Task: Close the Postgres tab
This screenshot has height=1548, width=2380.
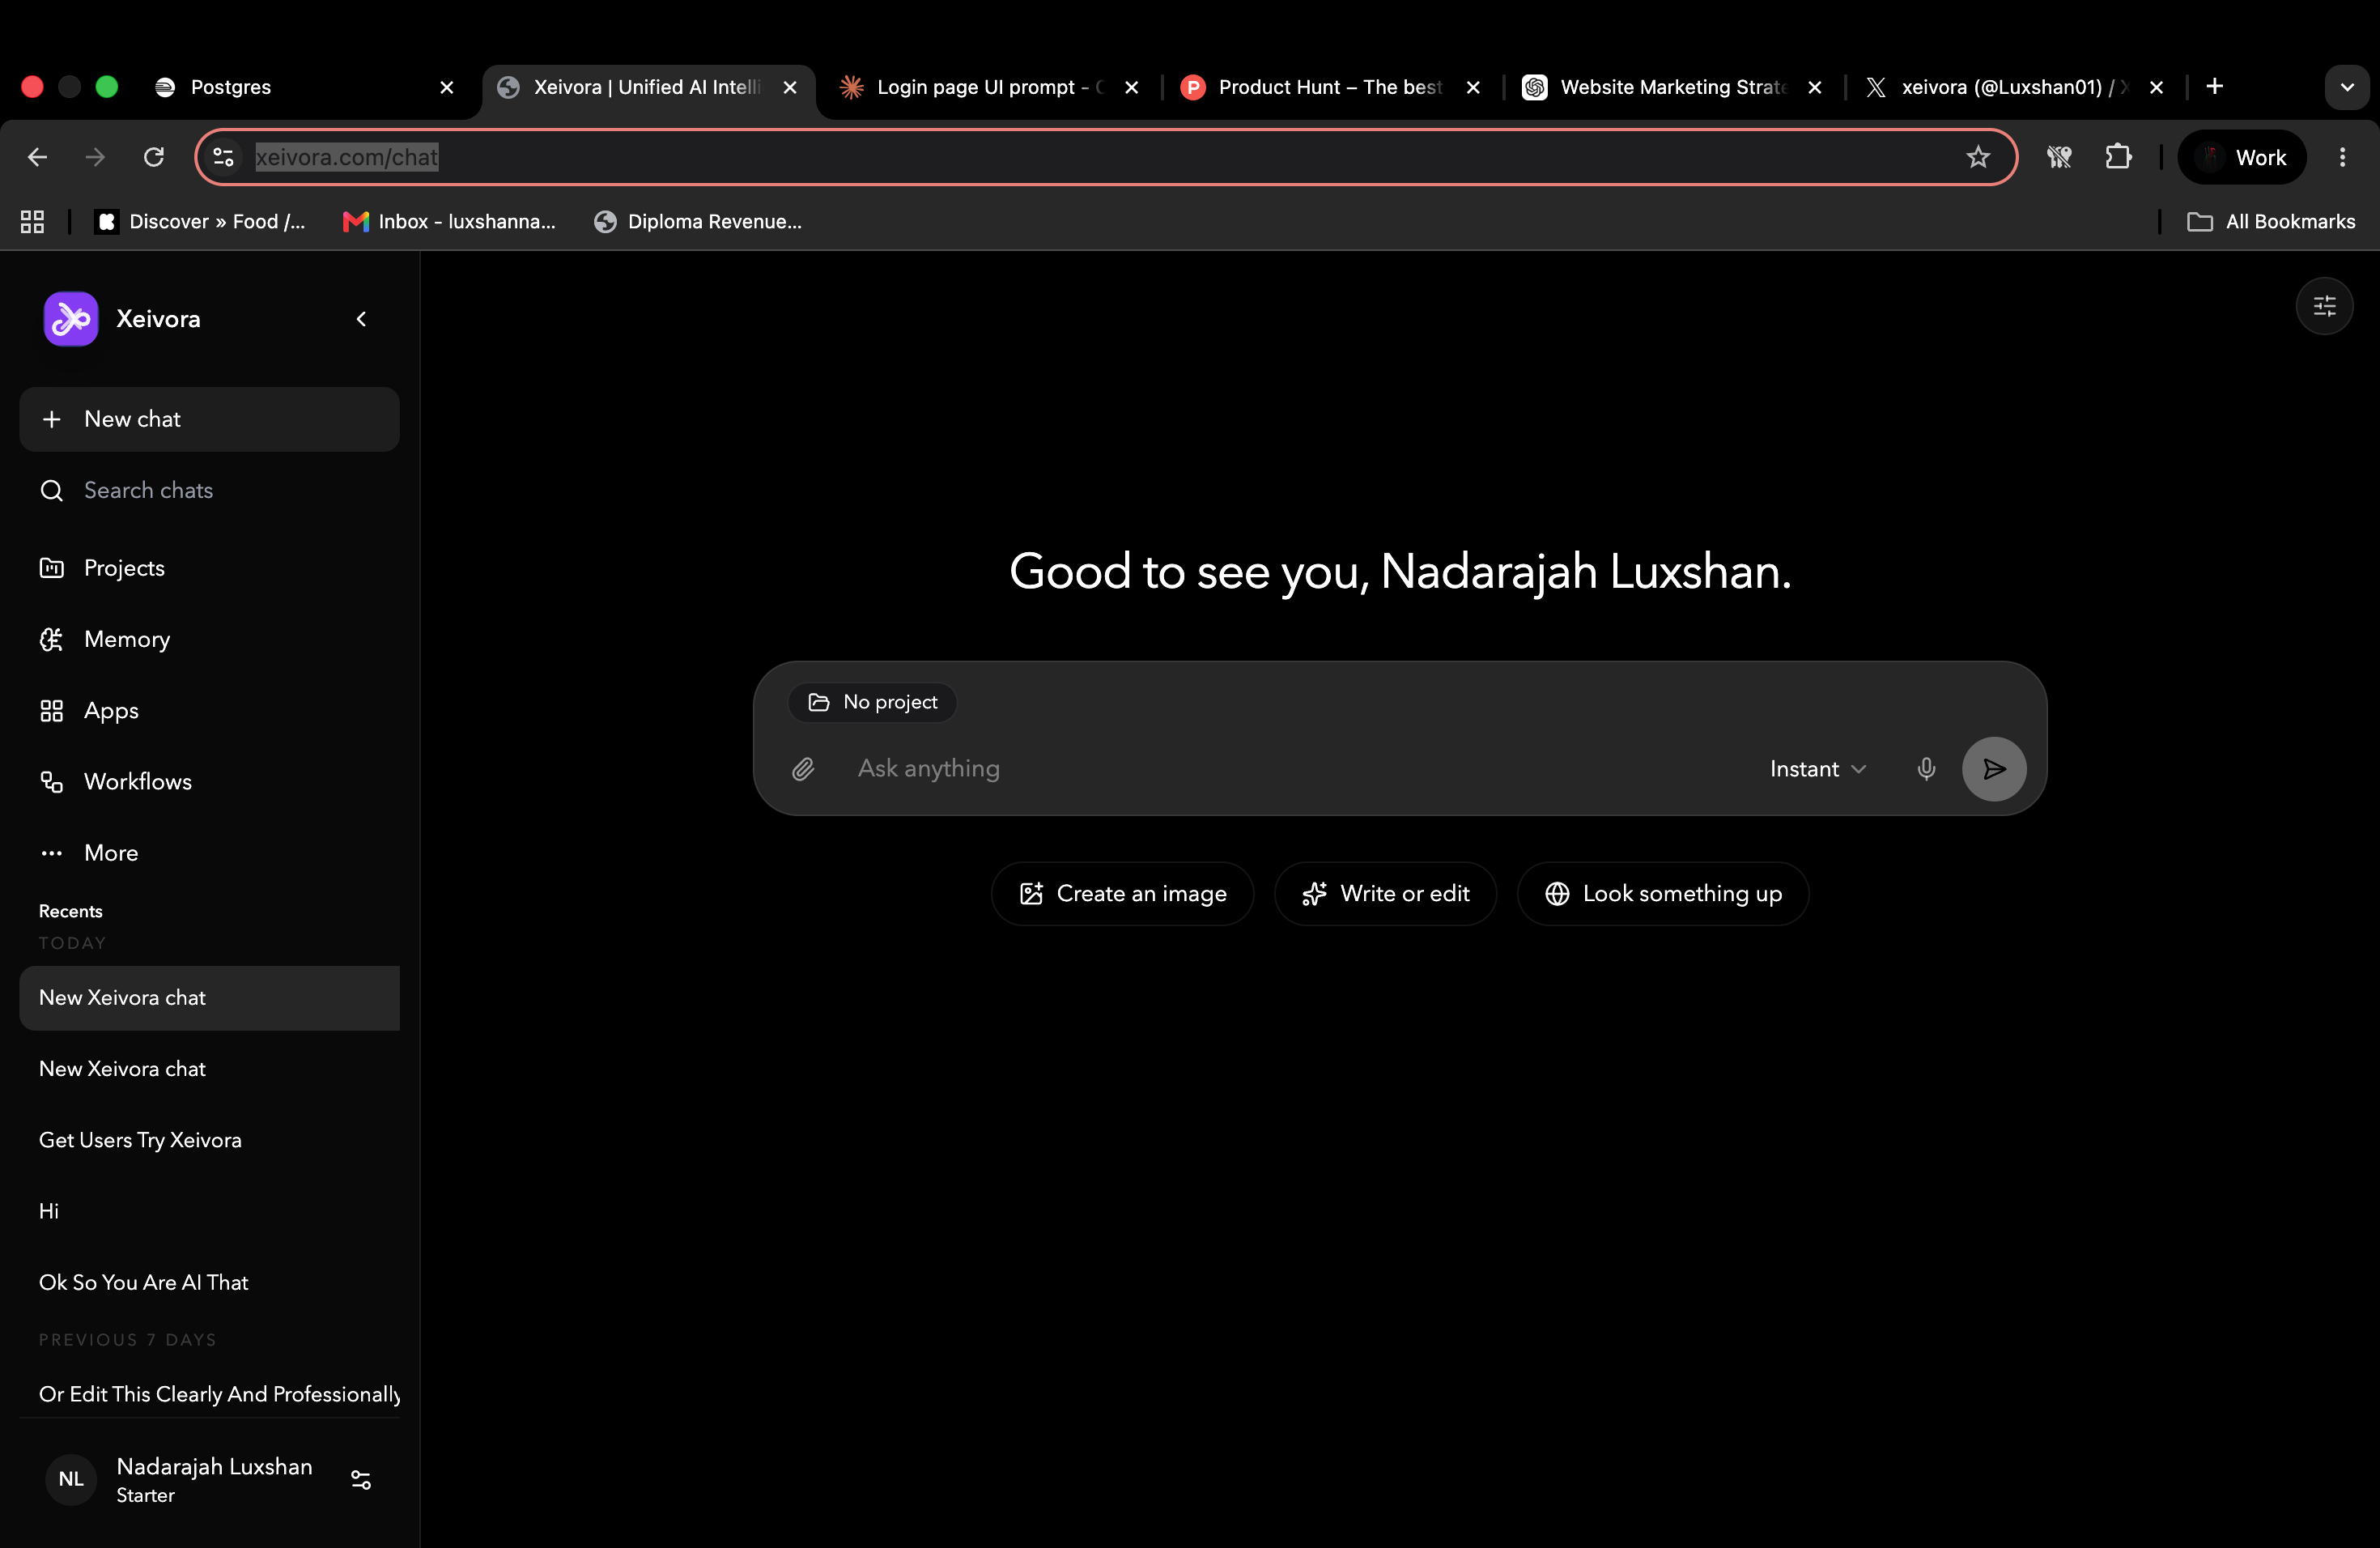Action: tap(447, 87)
